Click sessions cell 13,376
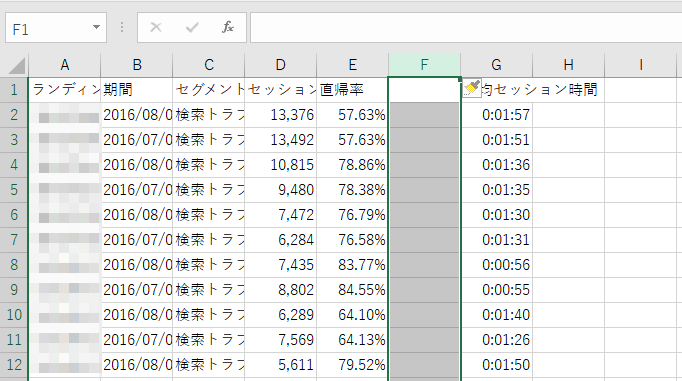The width and height of the screenshot is (682, 381). tap(281, 115)
